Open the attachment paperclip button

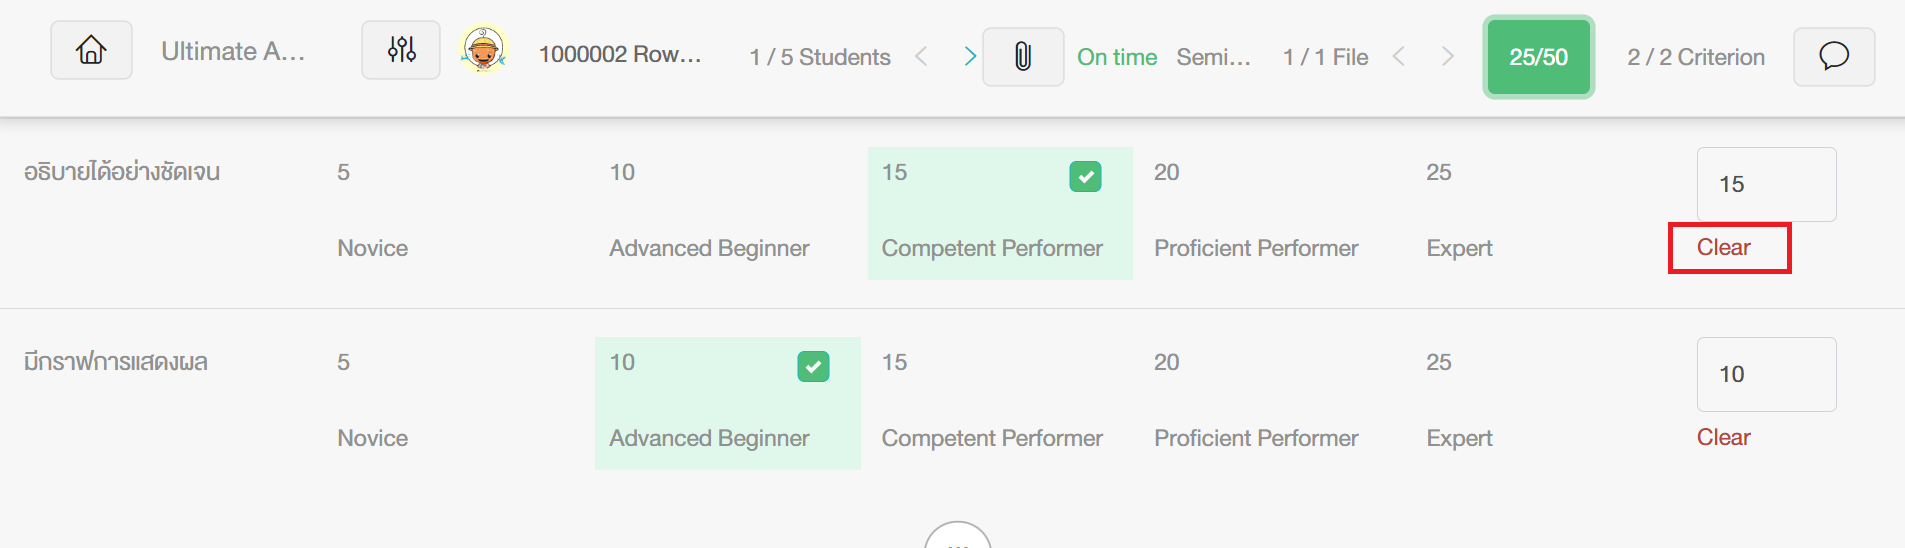pos(1023,57)
